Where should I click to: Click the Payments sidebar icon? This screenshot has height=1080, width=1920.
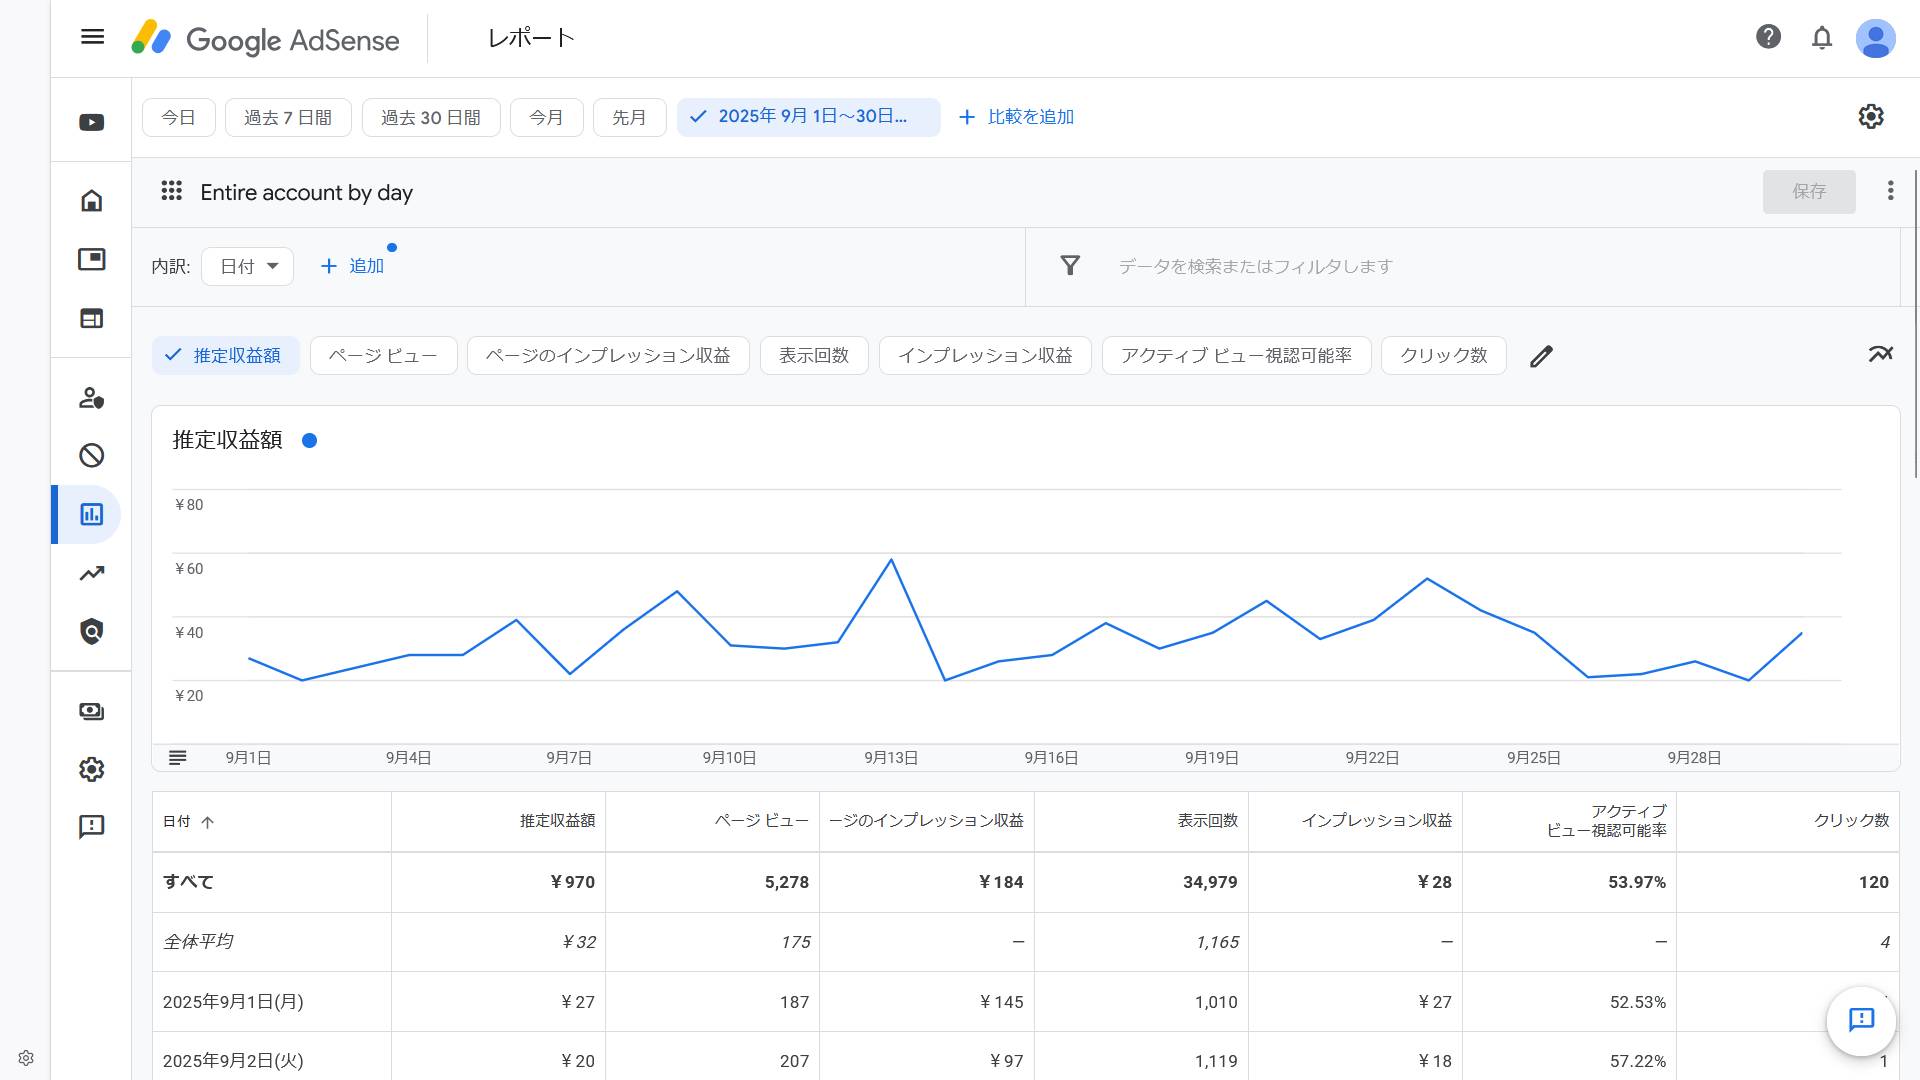(91, 711)
